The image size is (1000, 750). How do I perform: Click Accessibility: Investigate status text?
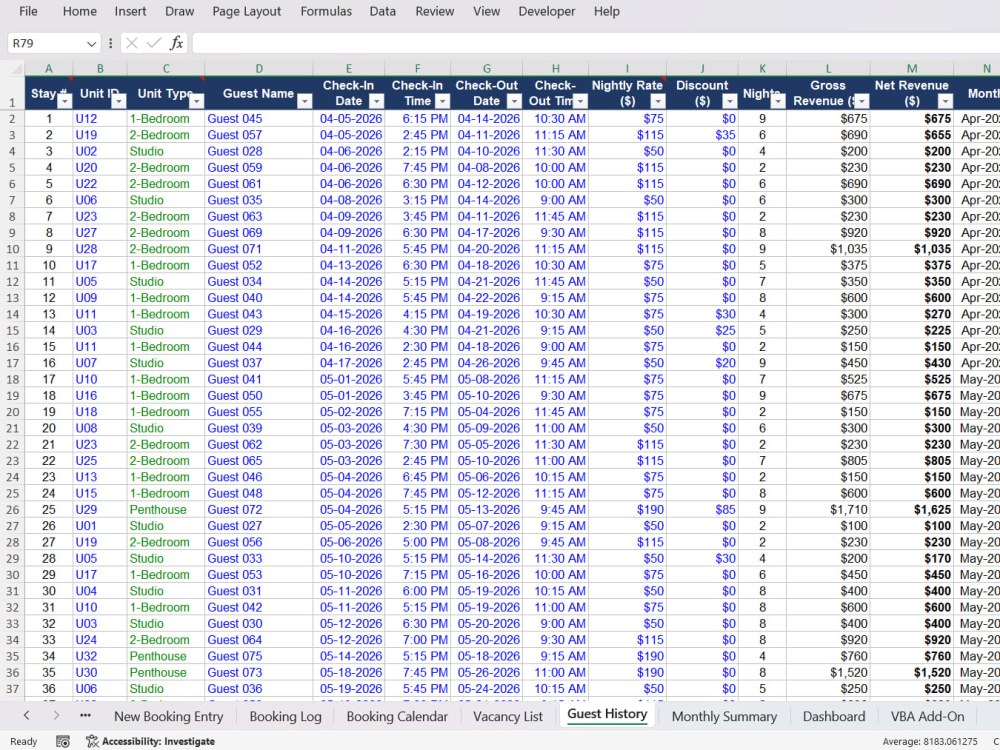coord(158,741)
